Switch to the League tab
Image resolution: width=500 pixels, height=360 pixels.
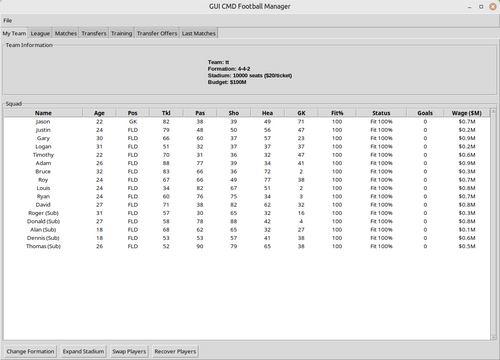click(x=40, y=33)
